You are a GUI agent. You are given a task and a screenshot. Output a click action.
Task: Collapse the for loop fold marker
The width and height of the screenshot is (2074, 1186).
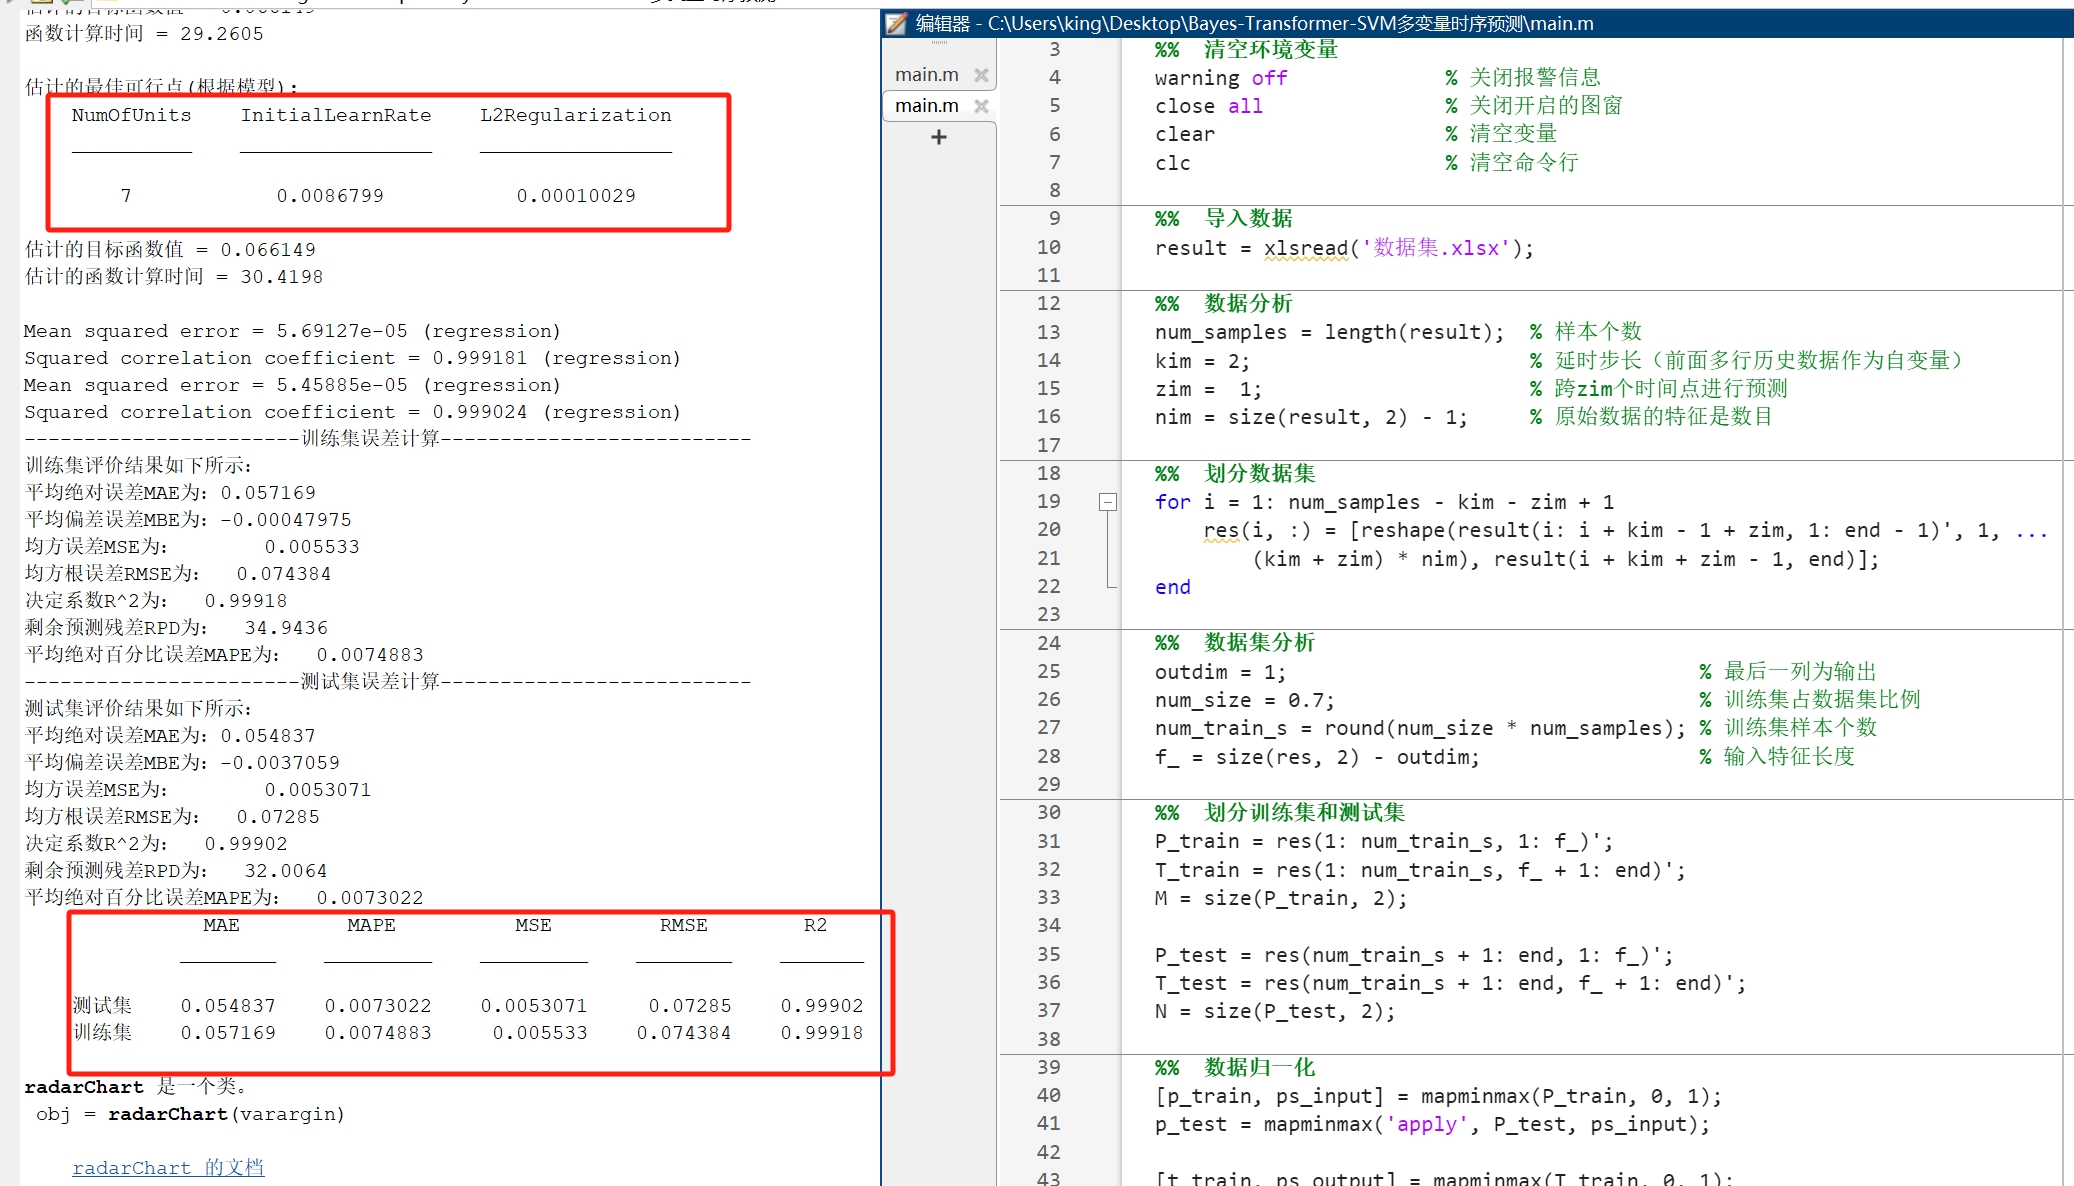[x=1108, y=502]
